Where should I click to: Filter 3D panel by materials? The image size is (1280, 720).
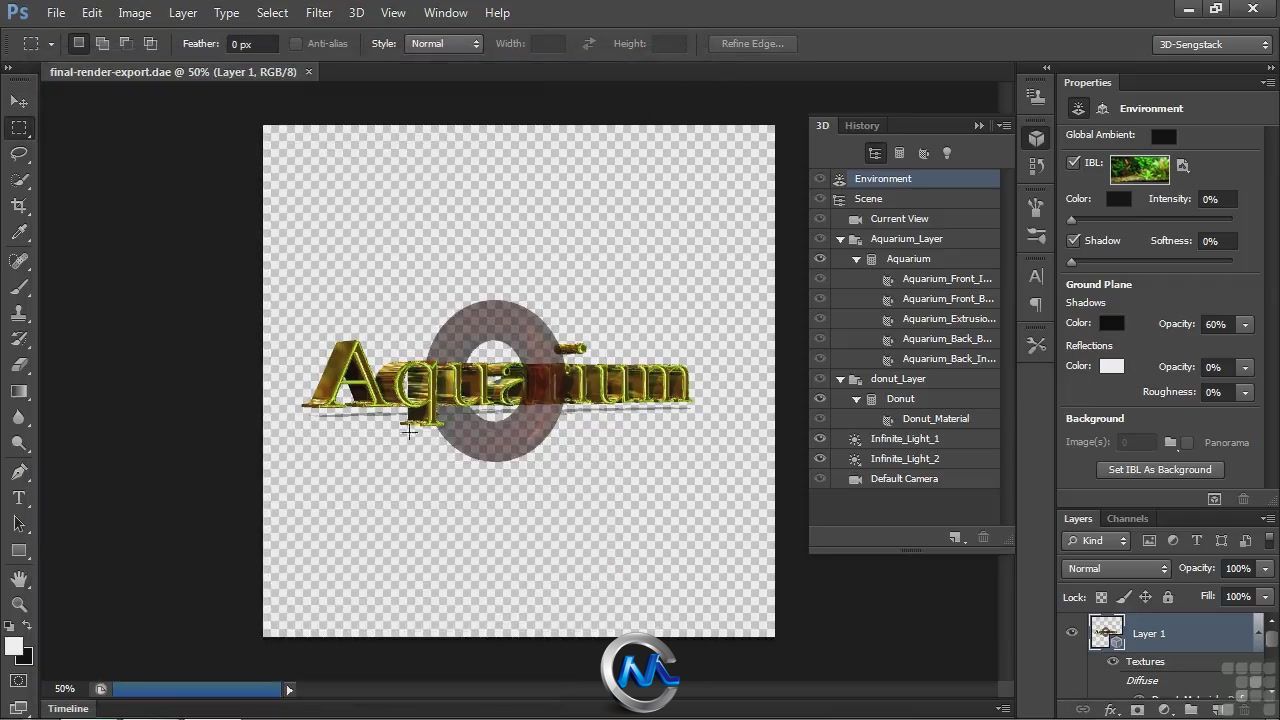[923, 153]
